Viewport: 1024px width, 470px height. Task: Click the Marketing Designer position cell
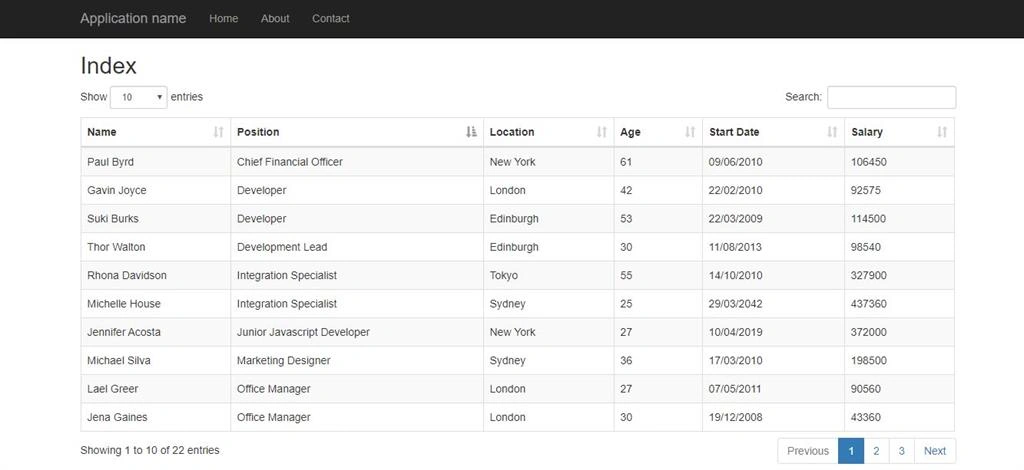357,360
